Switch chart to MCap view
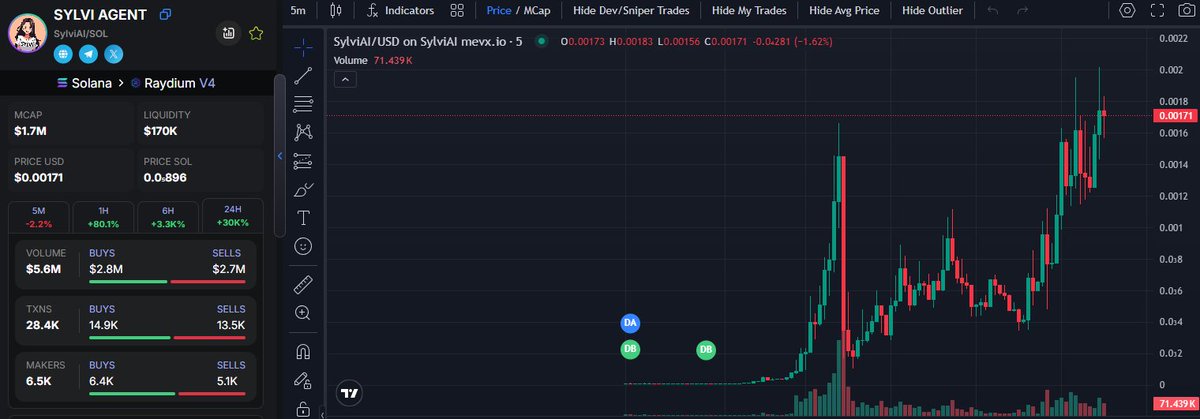 (537, 10)
